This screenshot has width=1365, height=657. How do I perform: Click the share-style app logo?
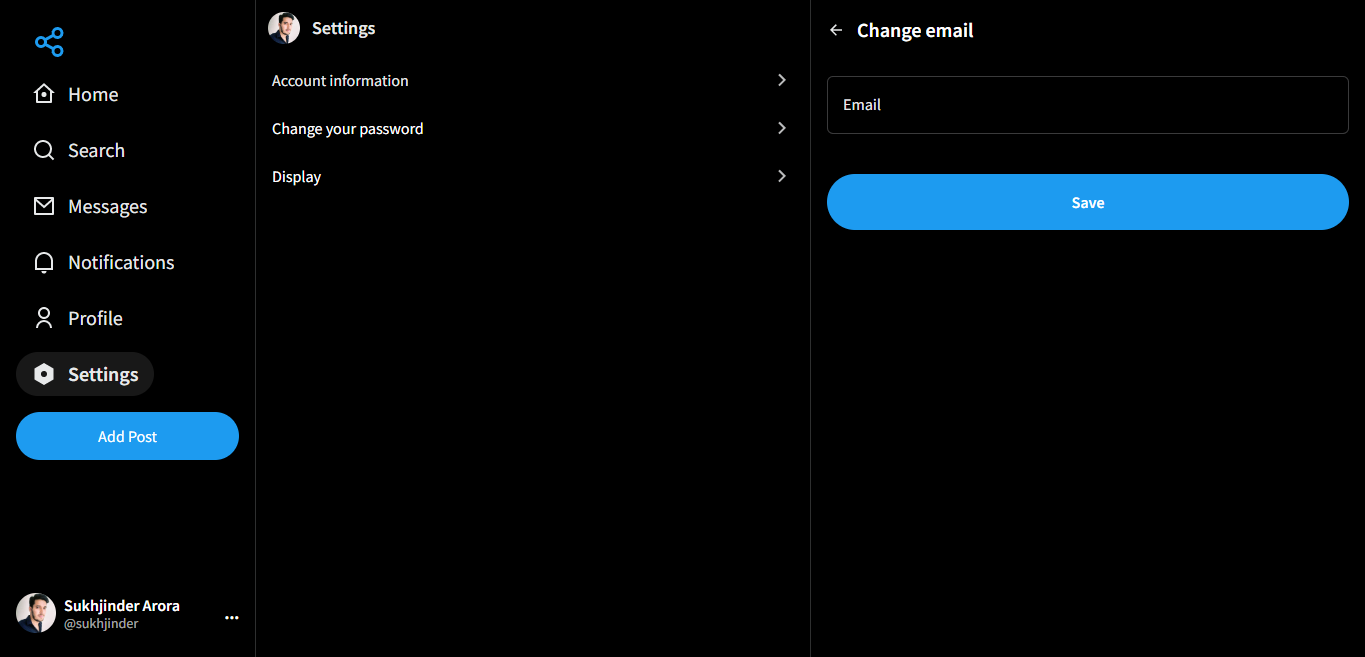click(x=49, y=42)
